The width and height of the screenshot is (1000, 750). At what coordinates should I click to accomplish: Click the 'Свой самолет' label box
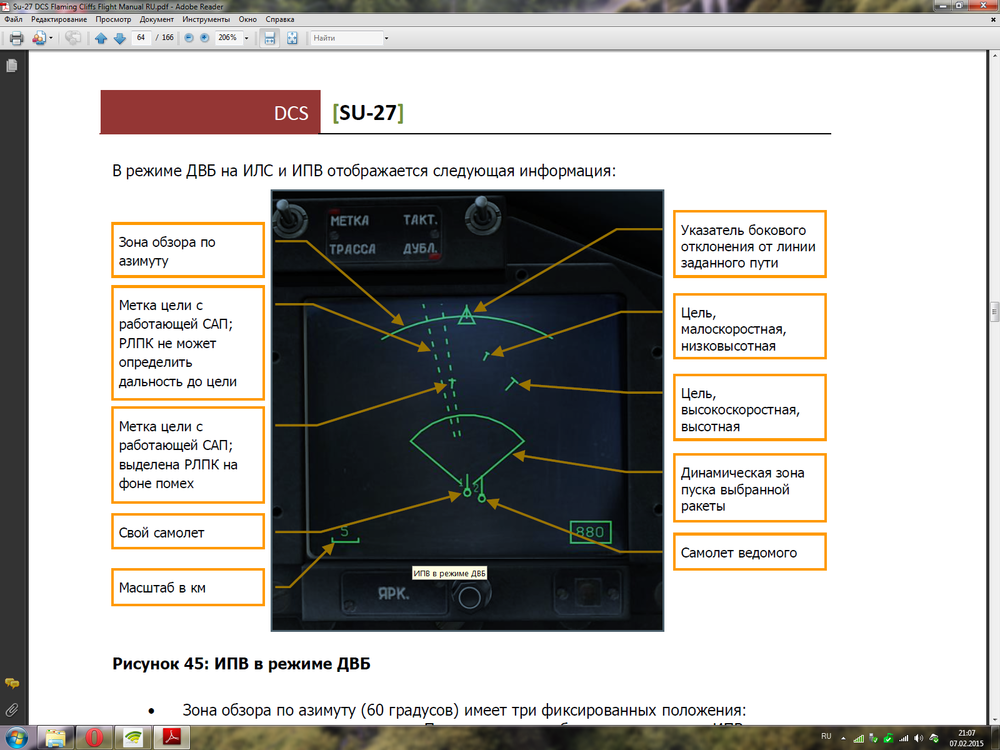188,532
